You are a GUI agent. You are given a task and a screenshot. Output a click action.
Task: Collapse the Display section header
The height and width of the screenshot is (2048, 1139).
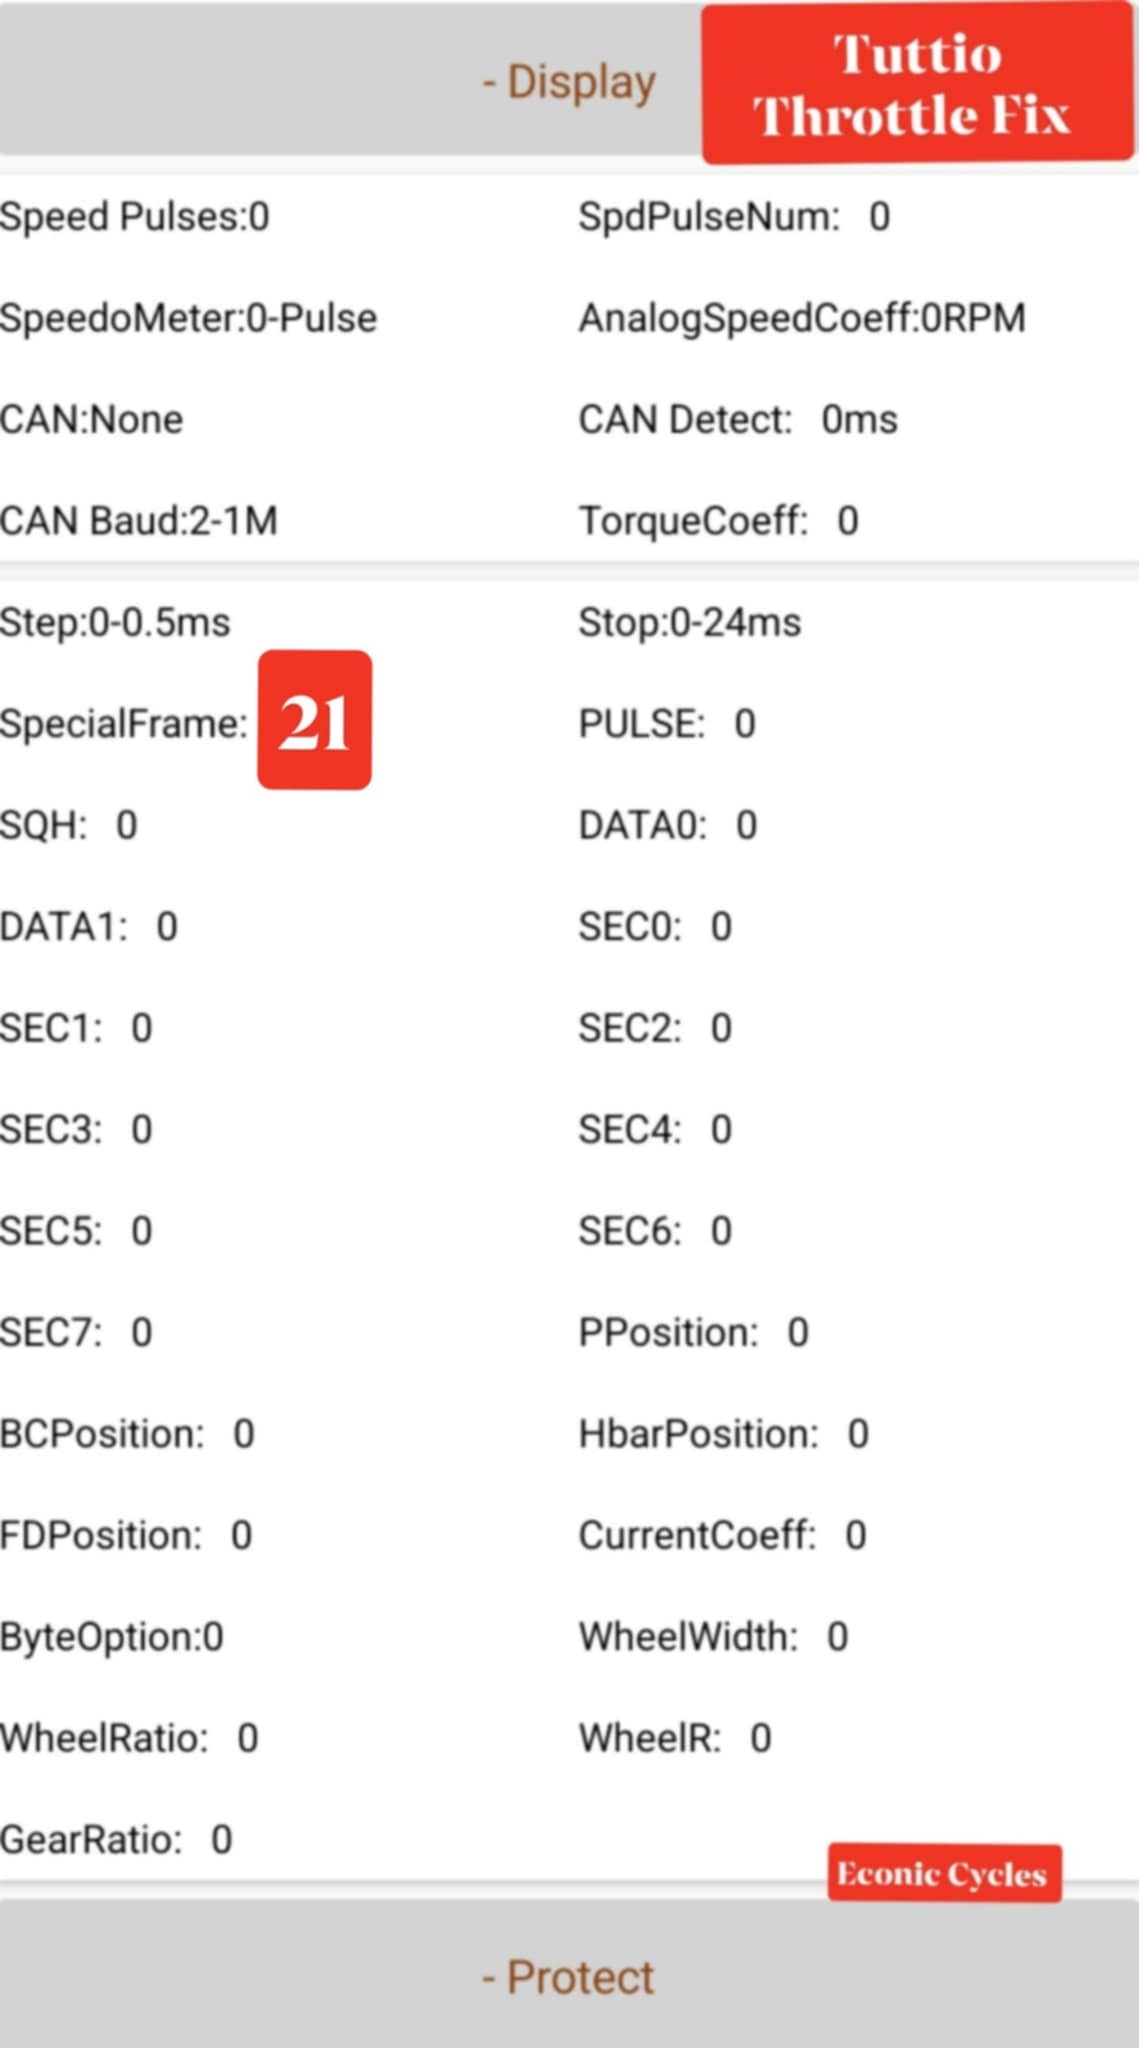568,82
